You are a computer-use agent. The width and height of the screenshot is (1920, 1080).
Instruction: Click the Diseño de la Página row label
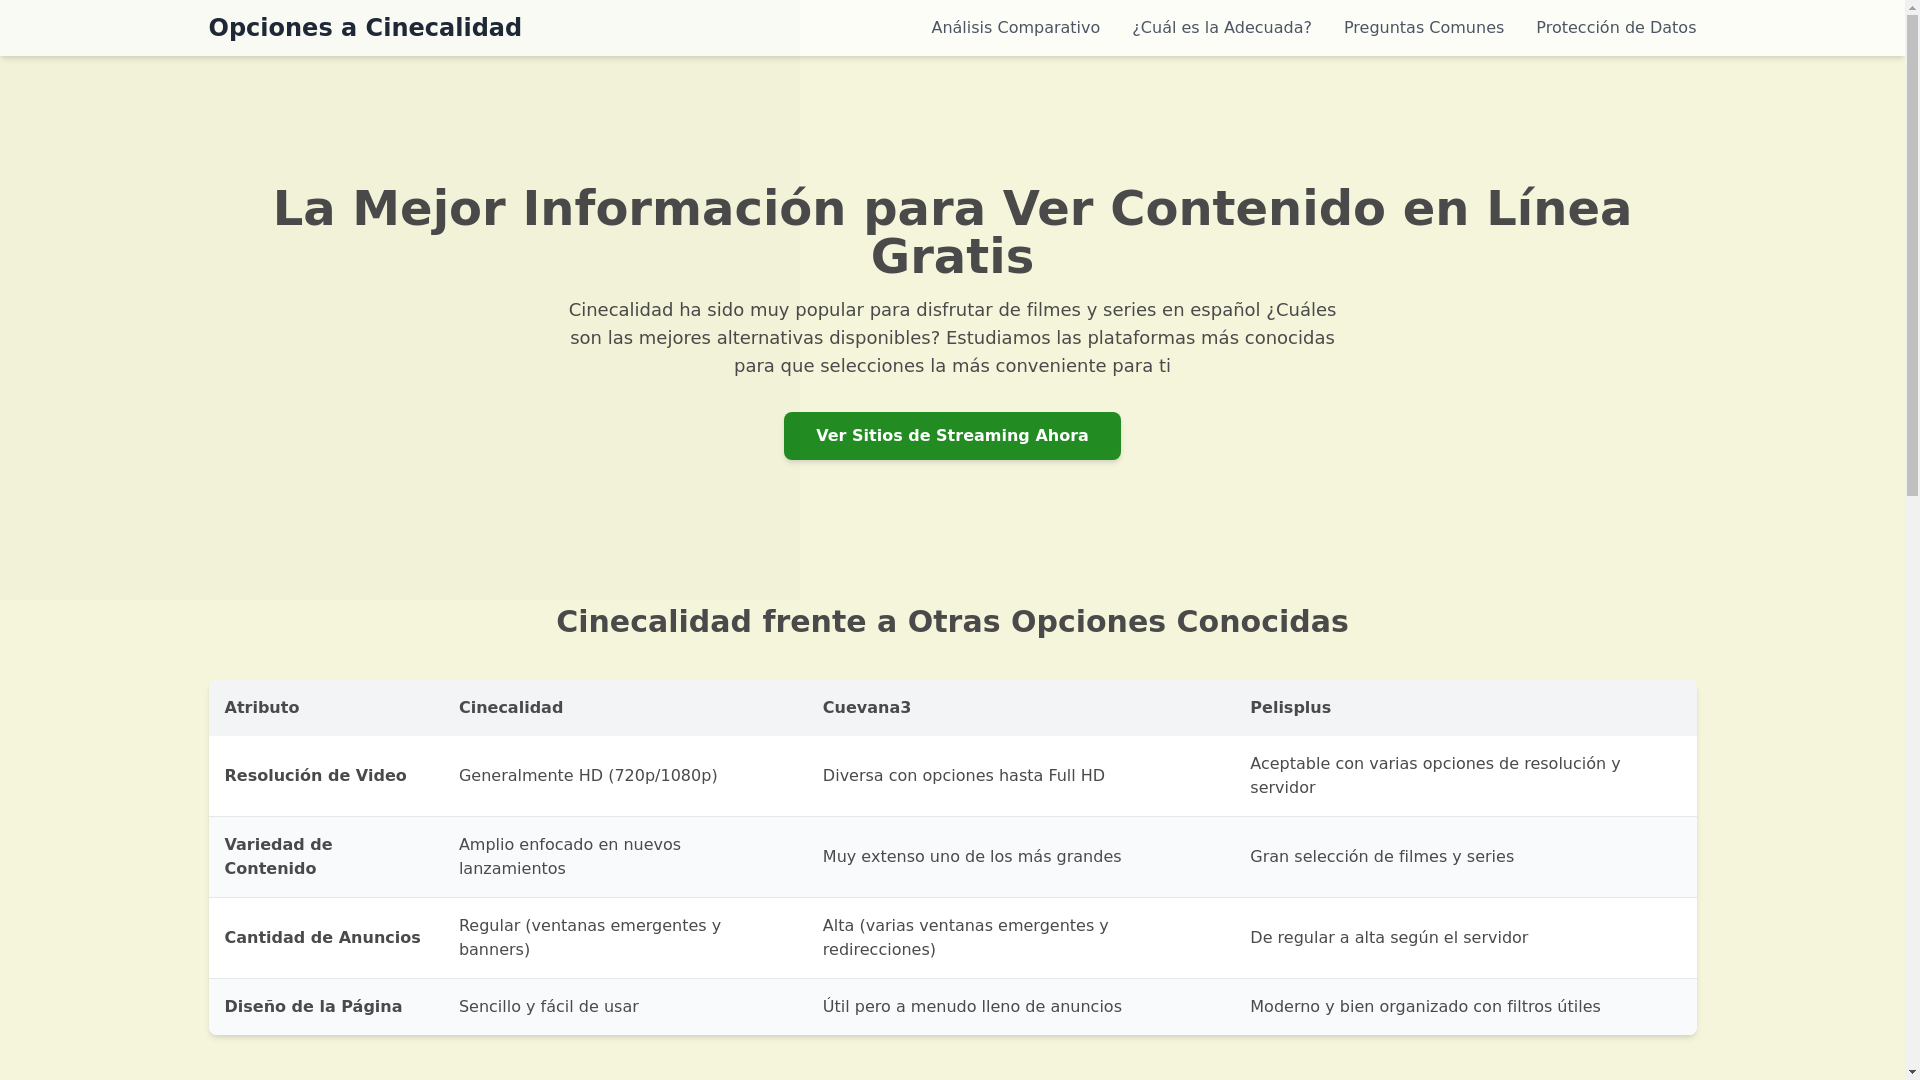pos(313,1007)
